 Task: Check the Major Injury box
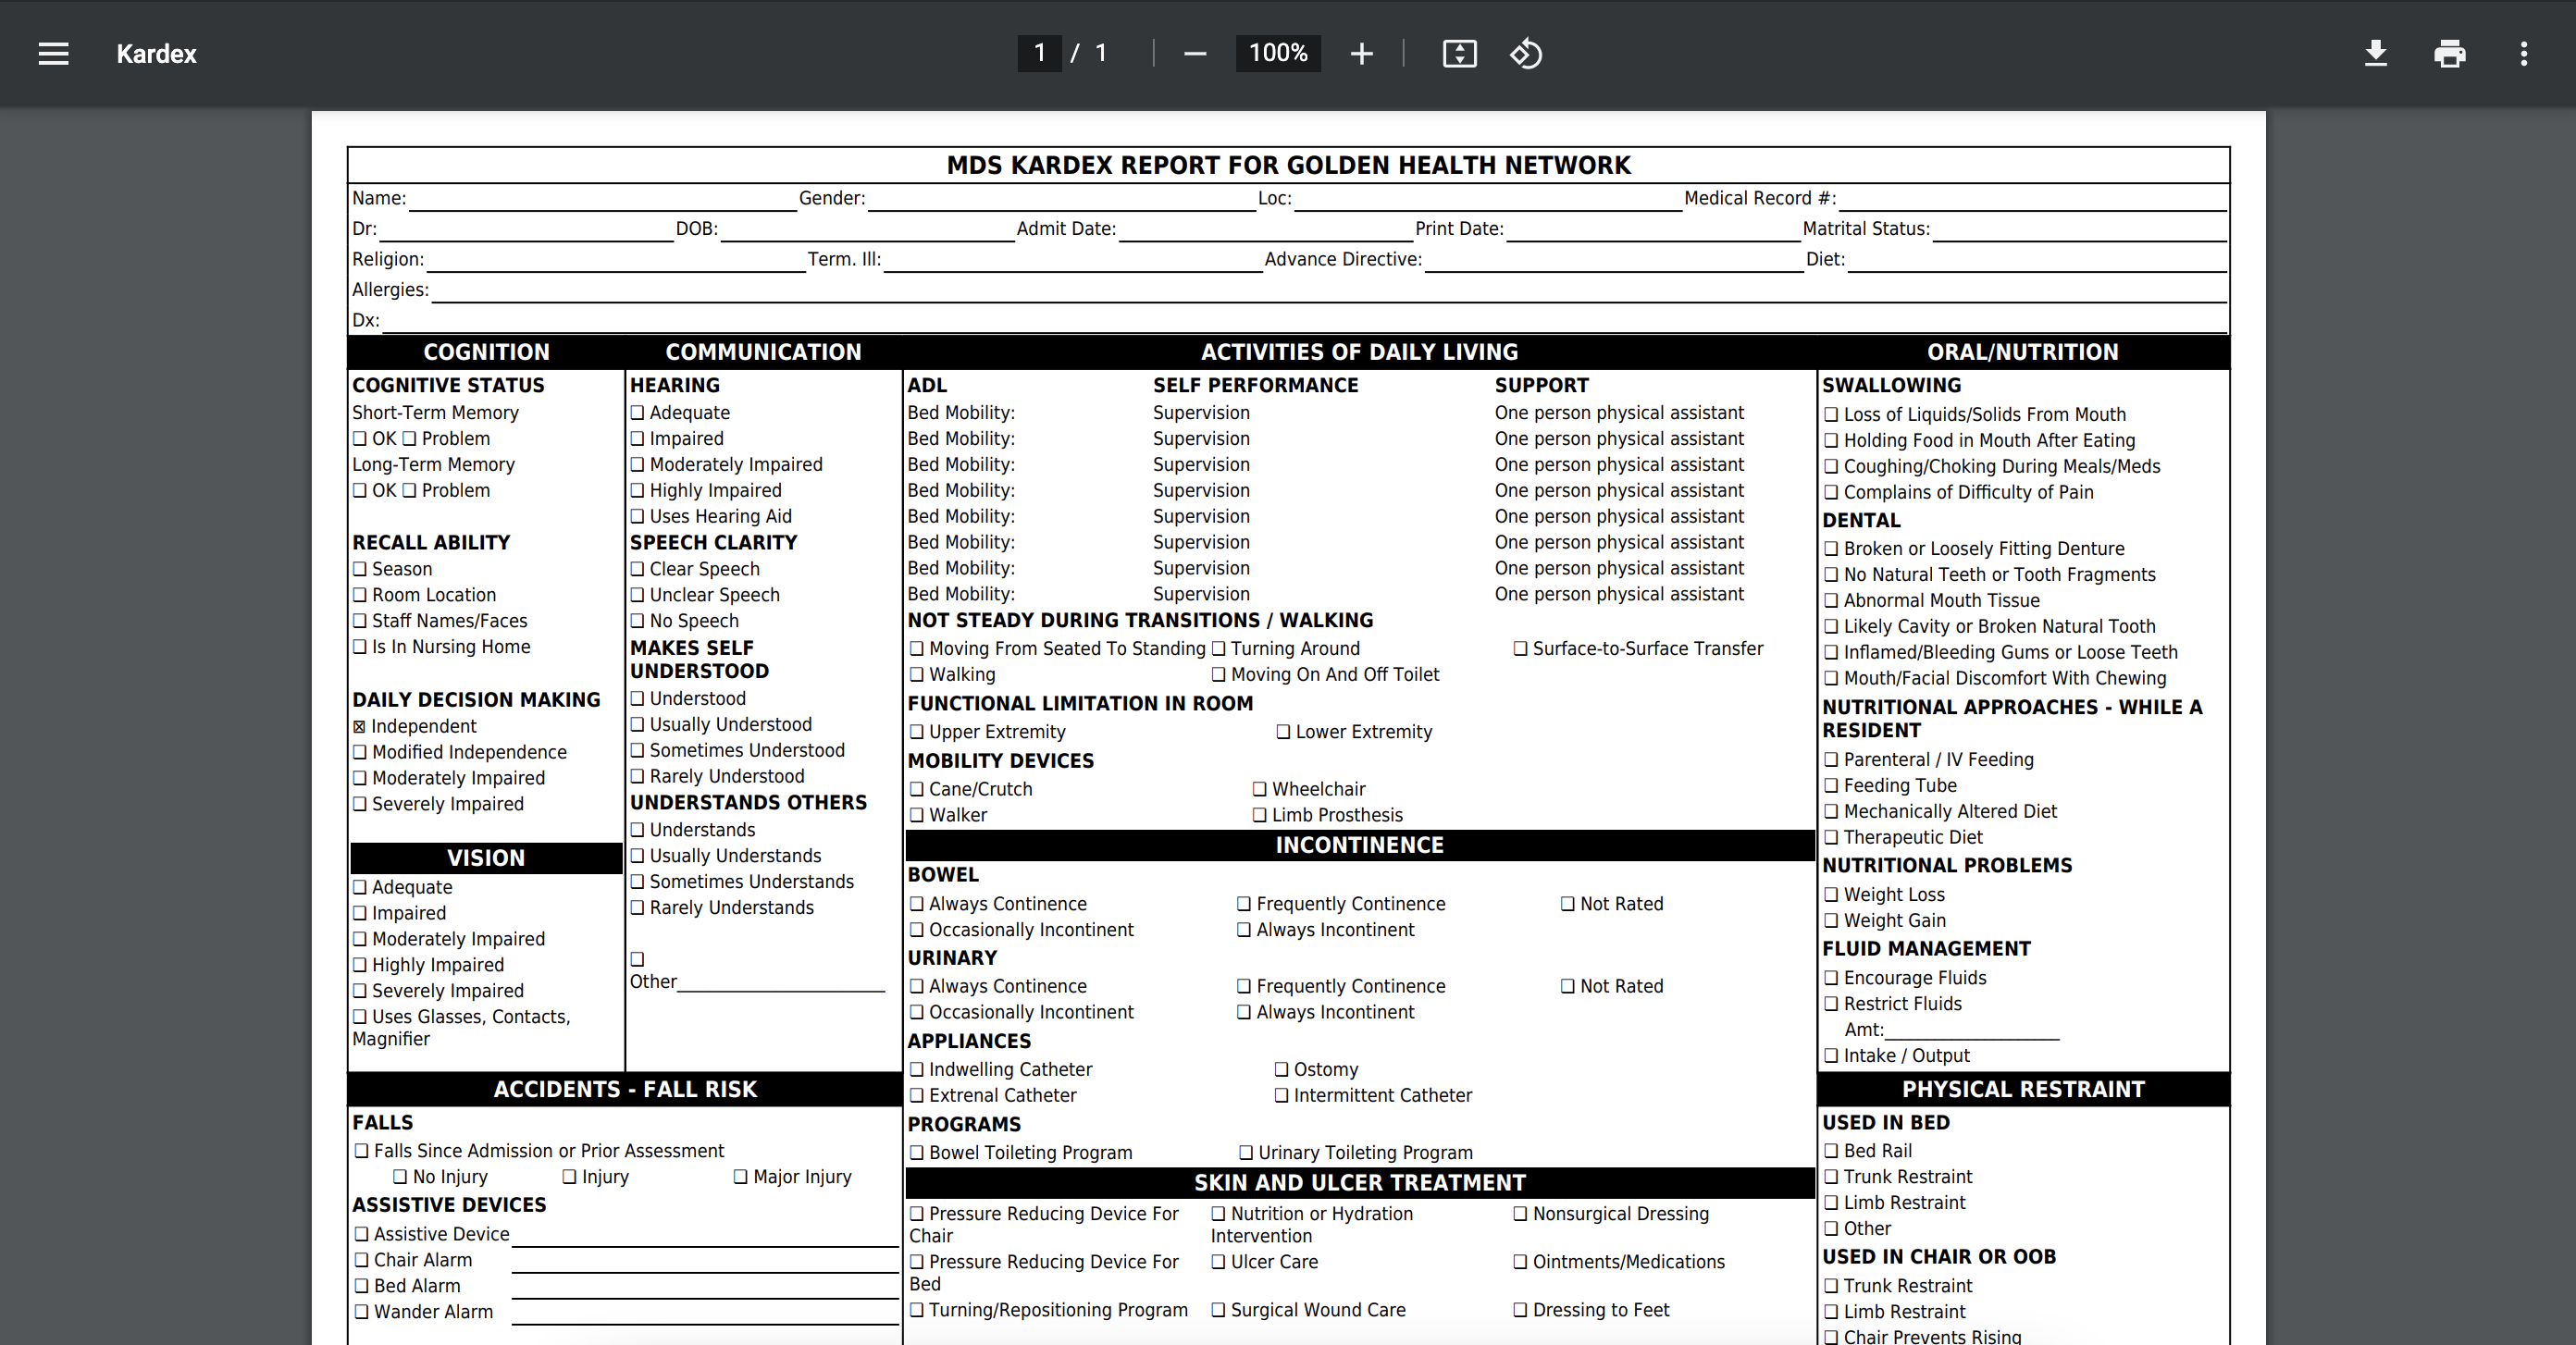[x=740, y=1178]
